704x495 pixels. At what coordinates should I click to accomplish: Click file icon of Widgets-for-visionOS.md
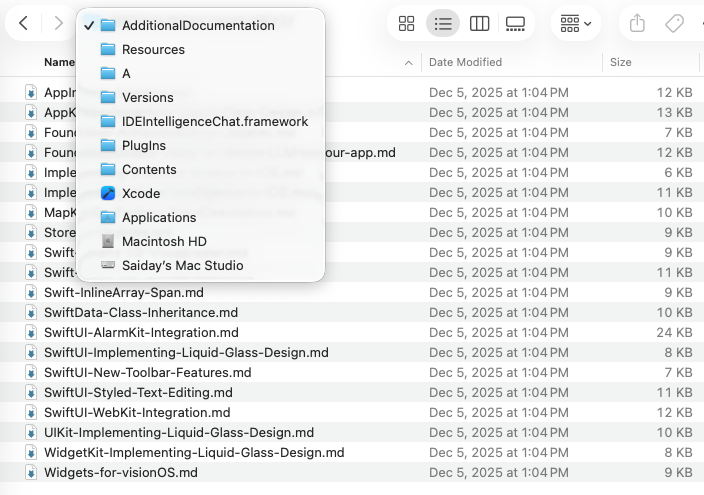coord(31,473)
